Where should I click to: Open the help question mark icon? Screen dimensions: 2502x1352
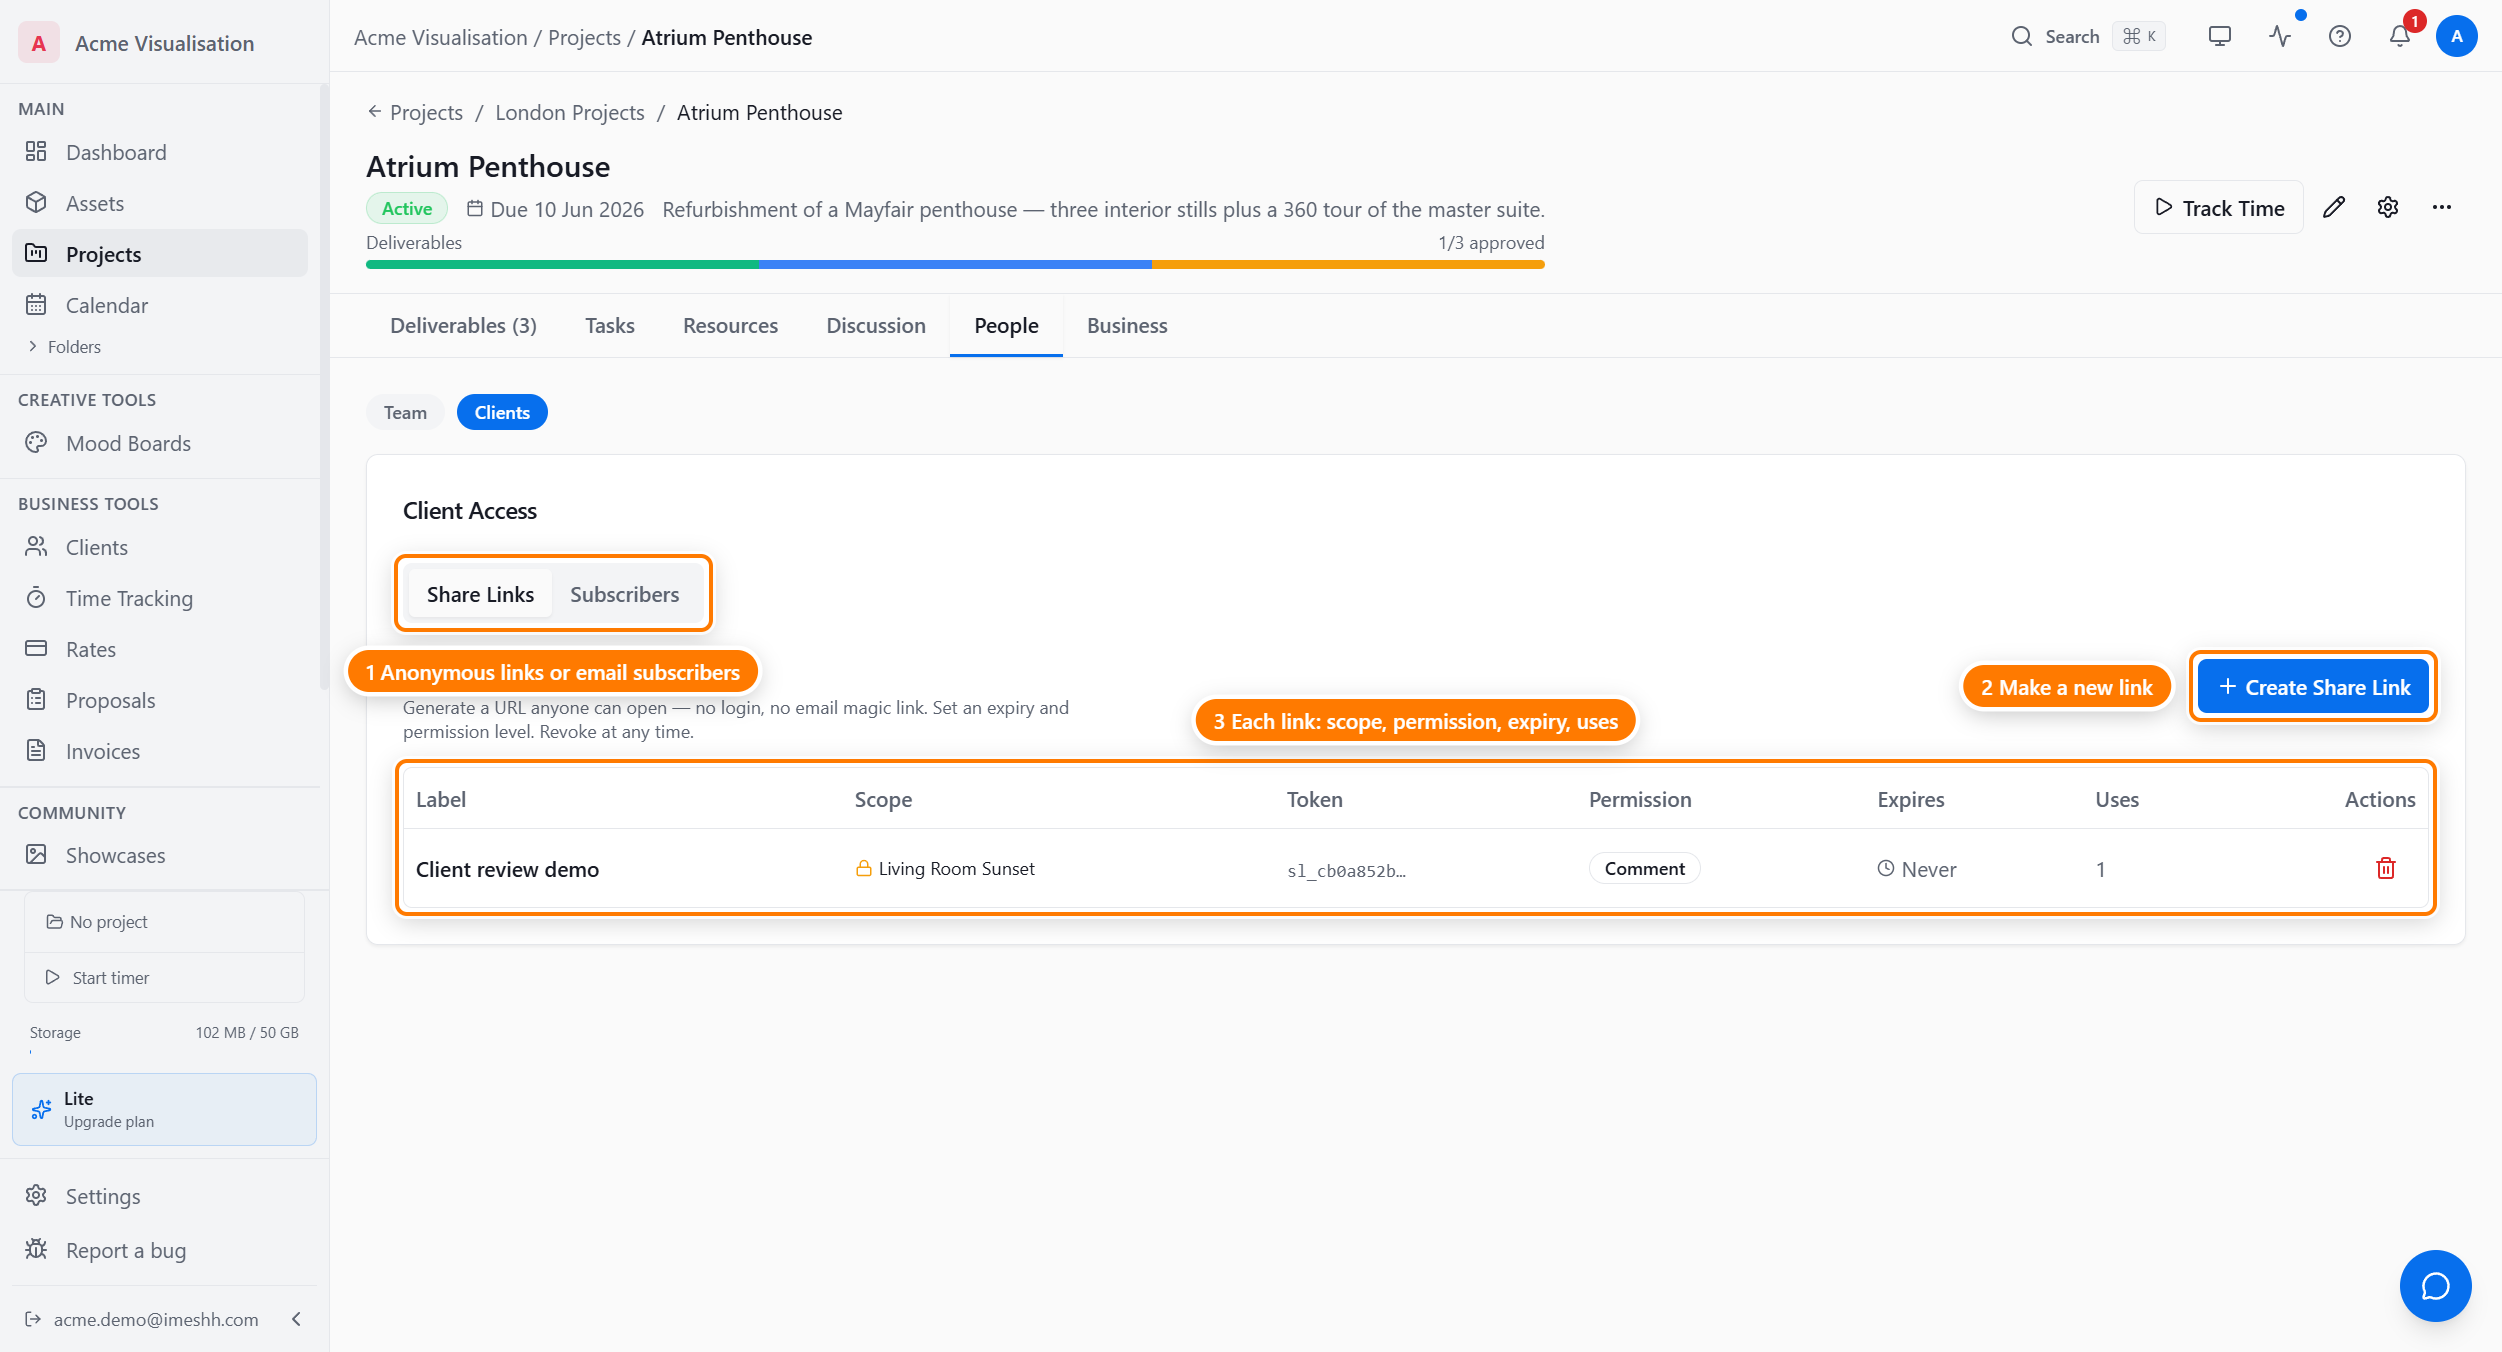2340,37
